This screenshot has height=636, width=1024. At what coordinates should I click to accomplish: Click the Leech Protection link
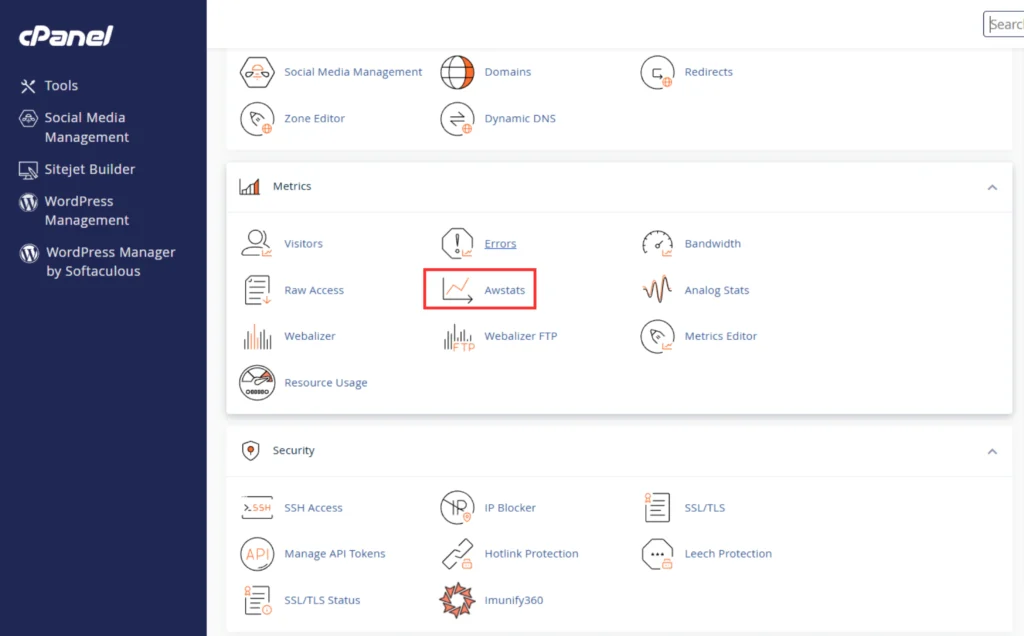pyautogui.click(x=728, y=554)
